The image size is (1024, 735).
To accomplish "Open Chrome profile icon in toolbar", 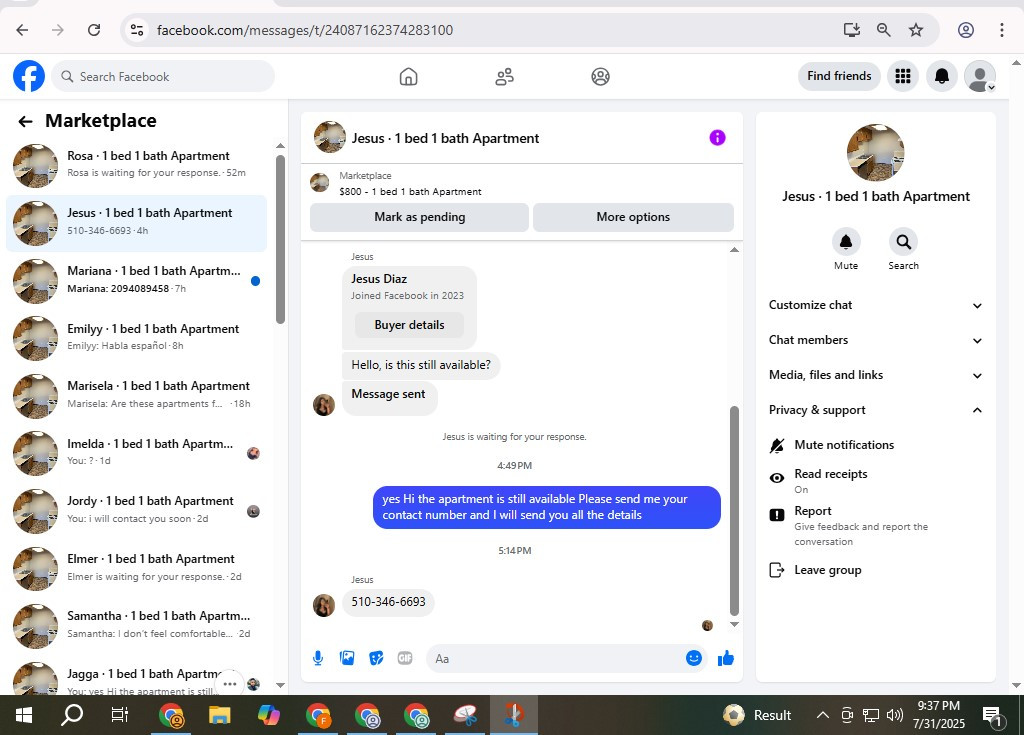I will 965,30.
